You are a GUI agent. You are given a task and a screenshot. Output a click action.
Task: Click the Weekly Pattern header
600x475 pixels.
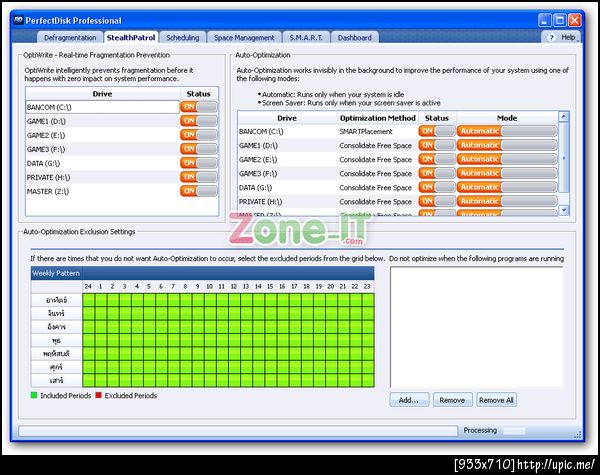(202, 273)
